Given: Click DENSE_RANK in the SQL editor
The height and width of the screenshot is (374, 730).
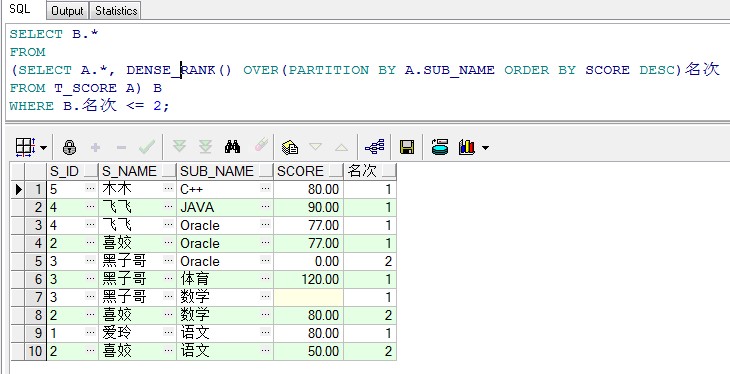Looking at the screenshot, I should [171, 70].
